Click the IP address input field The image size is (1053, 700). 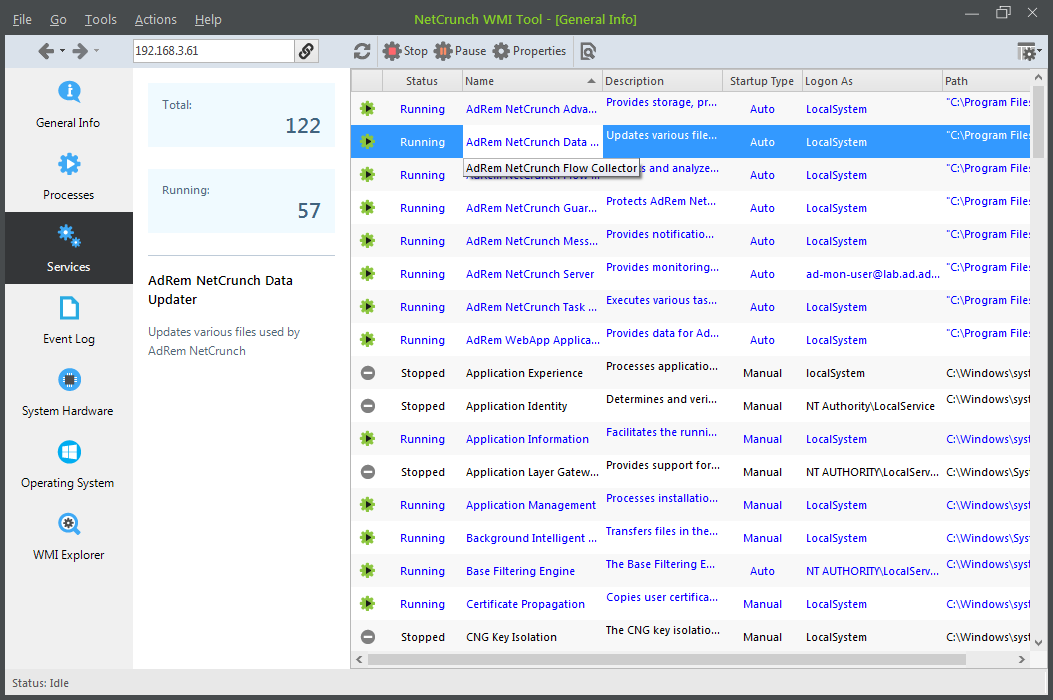214,51
